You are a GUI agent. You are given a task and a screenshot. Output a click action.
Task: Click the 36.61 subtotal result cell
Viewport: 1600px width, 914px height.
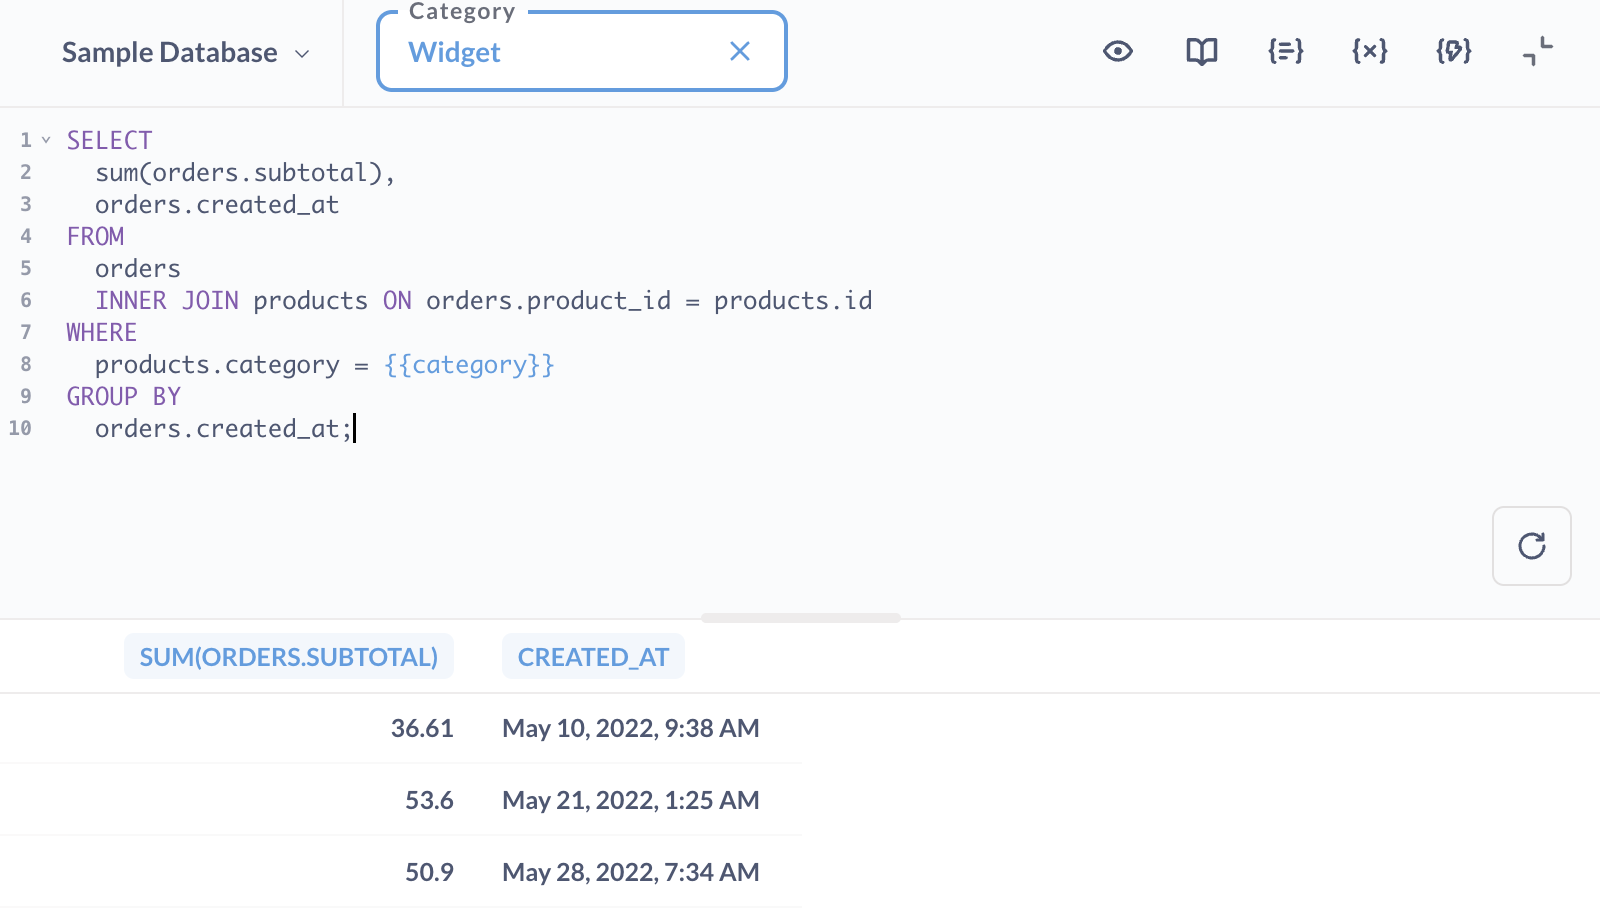[422, 728]
